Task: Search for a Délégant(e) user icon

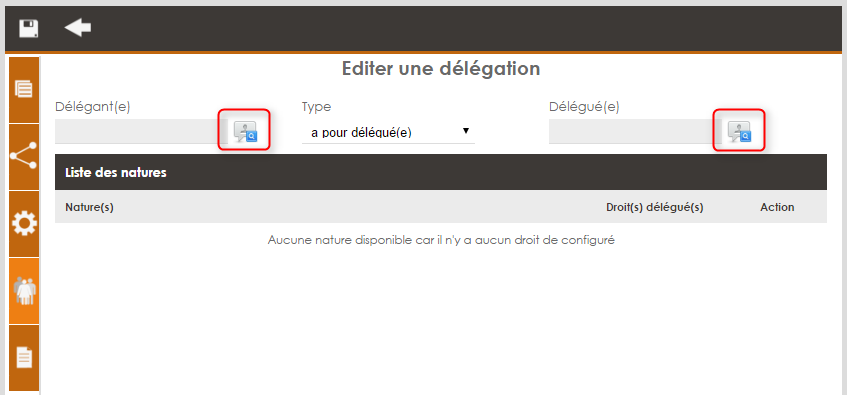Action: tap(245, 131)
